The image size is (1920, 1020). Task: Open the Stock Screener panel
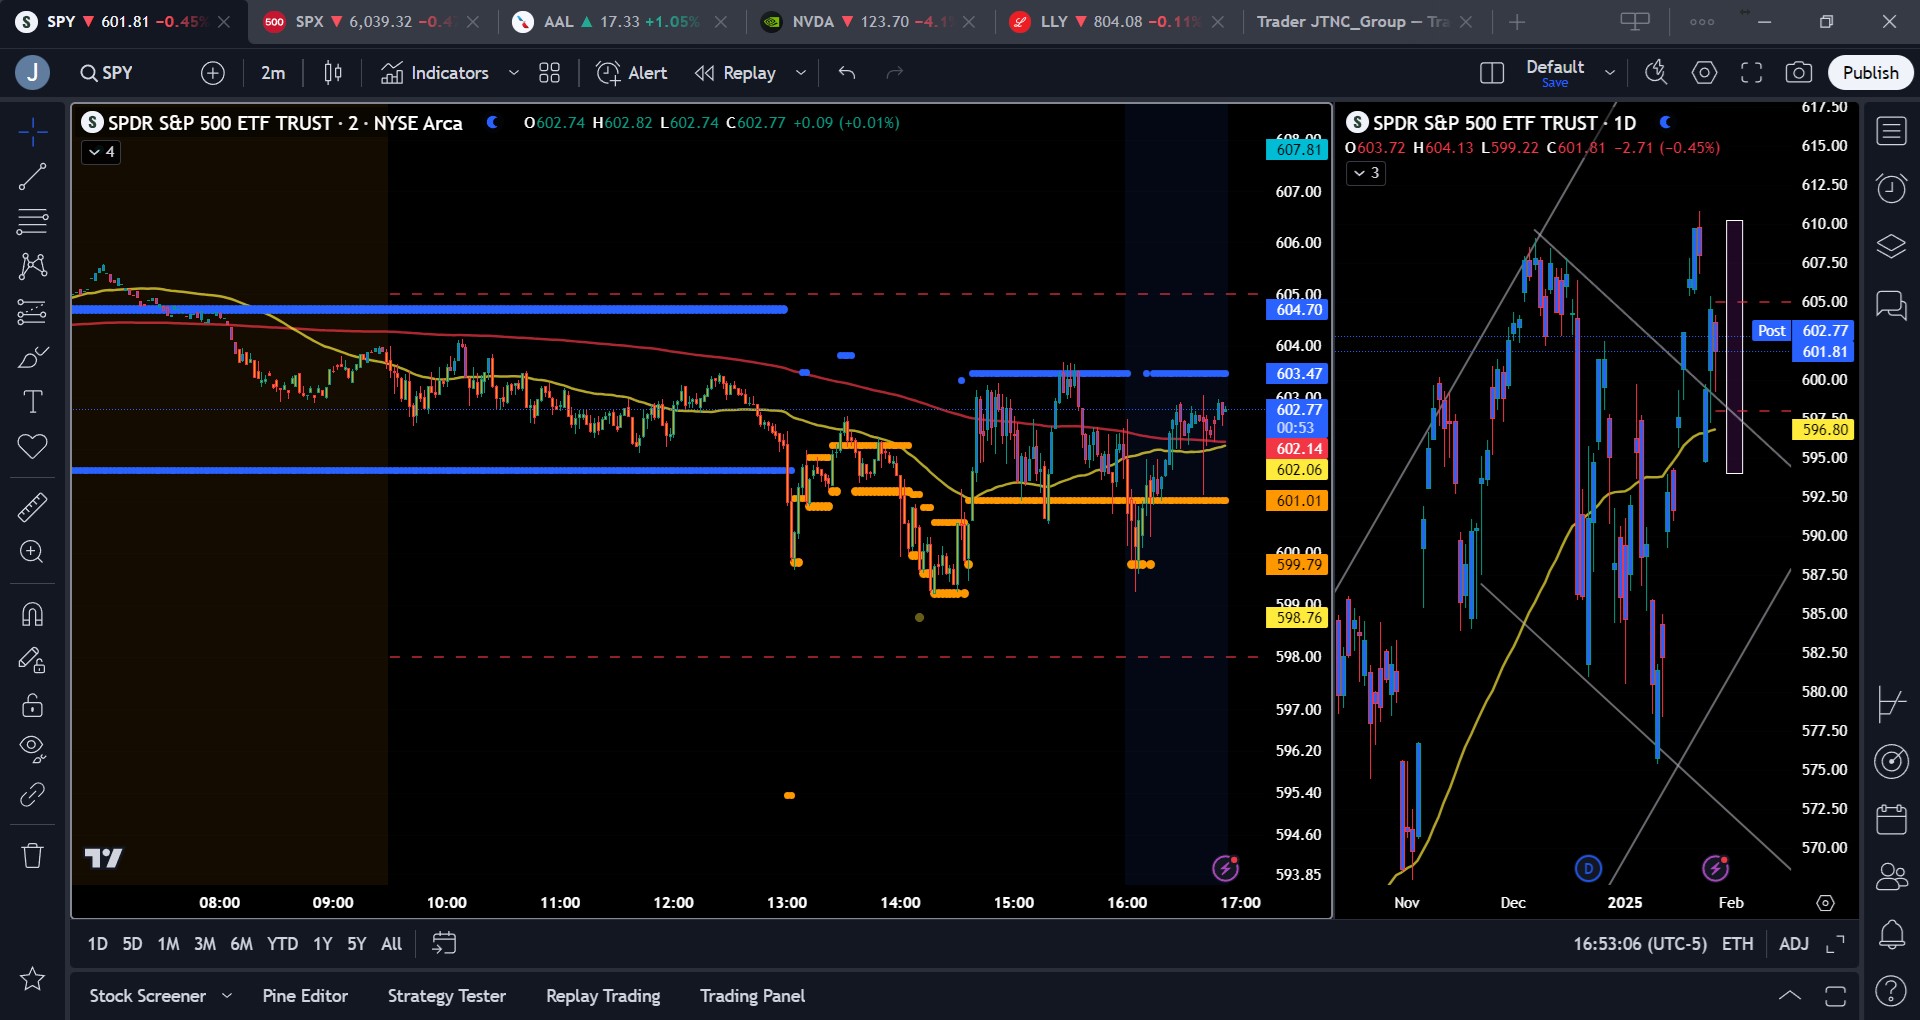[x=147, y=996]
